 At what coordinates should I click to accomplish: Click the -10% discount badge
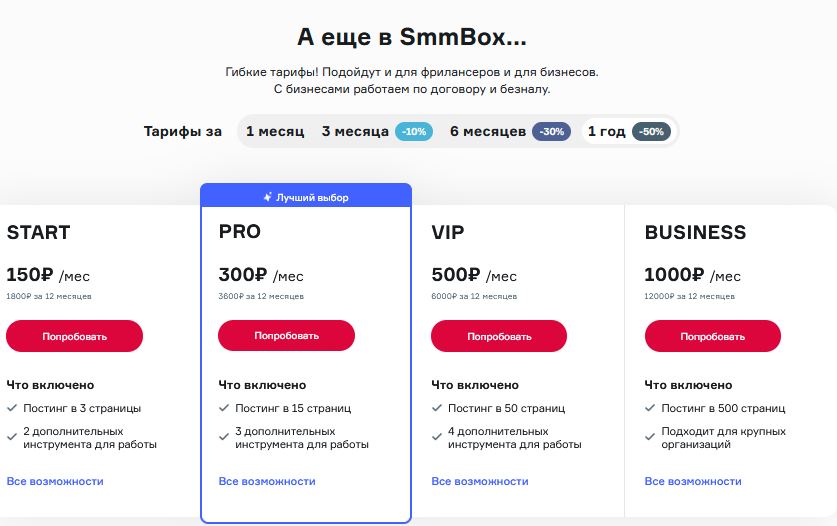[414, 132]
